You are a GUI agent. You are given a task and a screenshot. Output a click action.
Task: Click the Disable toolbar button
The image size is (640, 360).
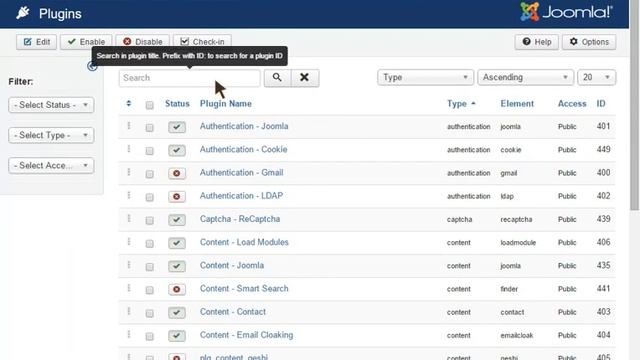pyautogui.click(x=142, y=42)
